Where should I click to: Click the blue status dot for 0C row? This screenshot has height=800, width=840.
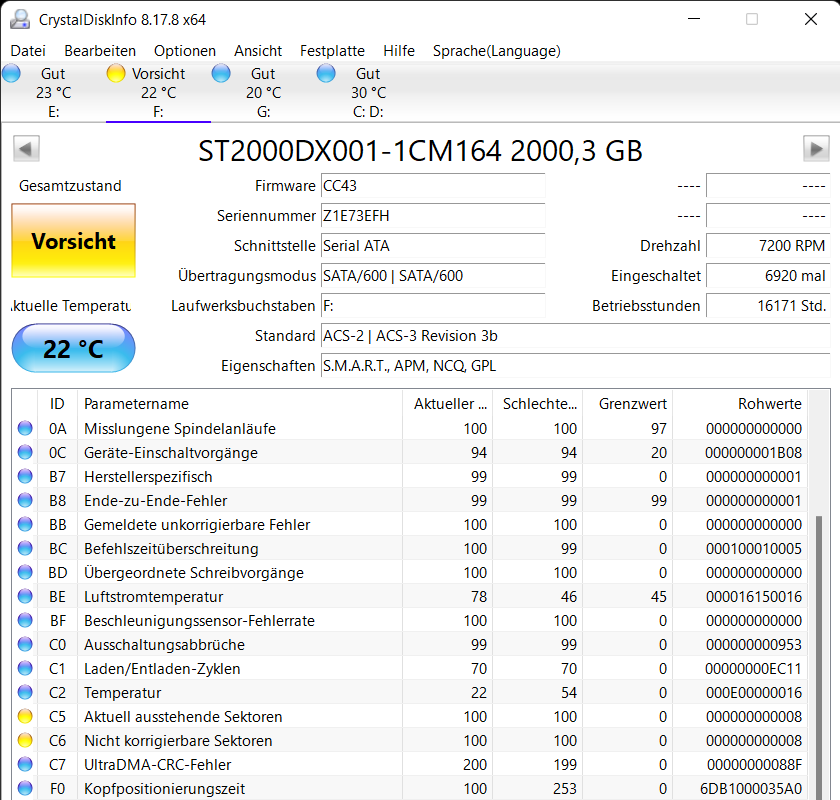pyautogui.click(x=25, y=452)
